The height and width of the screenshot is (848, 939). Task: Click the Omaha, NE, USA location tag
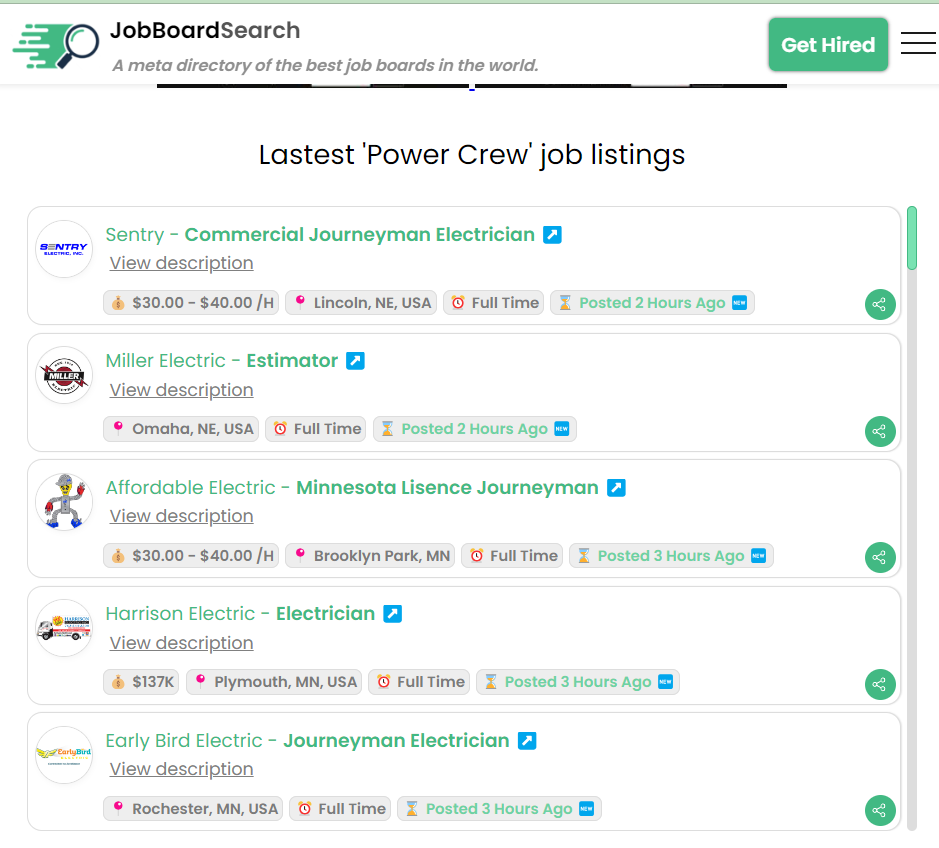181,429
